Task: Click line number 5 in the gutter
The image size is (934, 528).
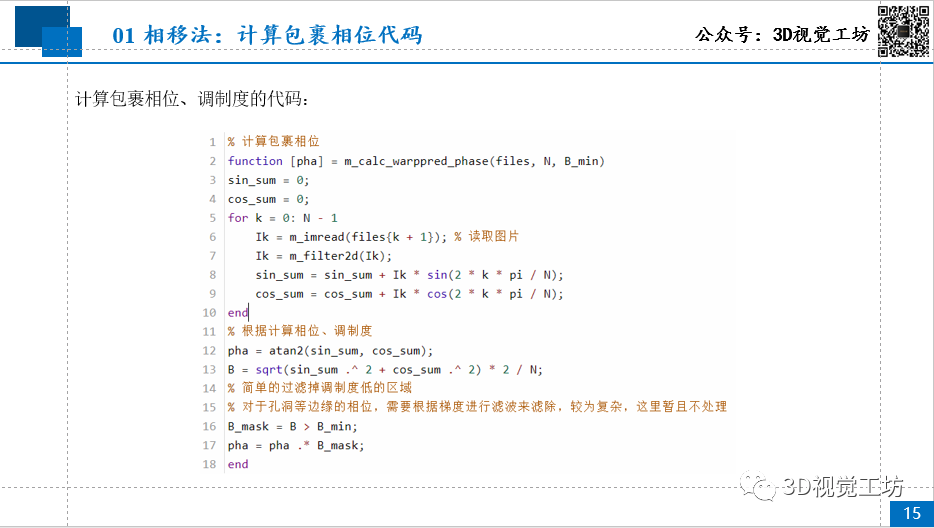Action: [213, 218]
